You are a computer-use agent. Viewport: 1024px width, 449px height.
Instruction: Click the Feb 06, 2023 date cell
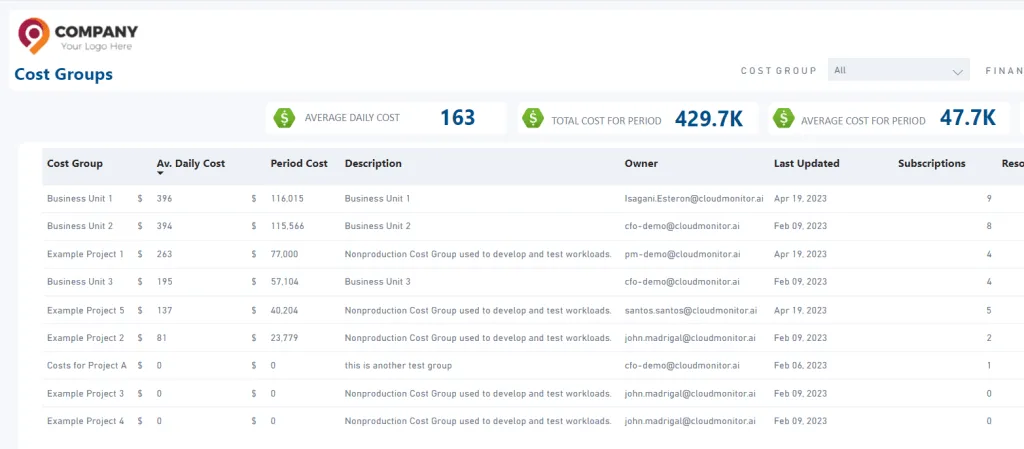tap(801, 365)
